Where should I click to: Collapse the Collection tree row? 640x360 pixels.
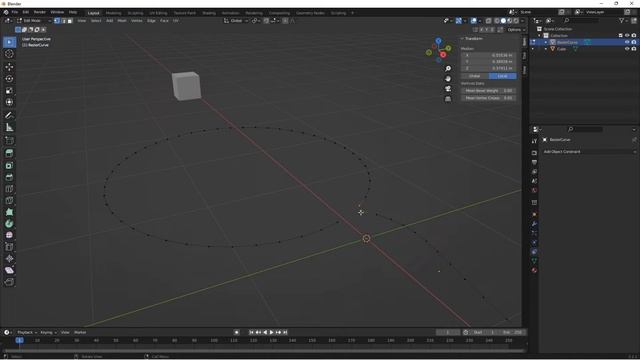coord(539,36)
